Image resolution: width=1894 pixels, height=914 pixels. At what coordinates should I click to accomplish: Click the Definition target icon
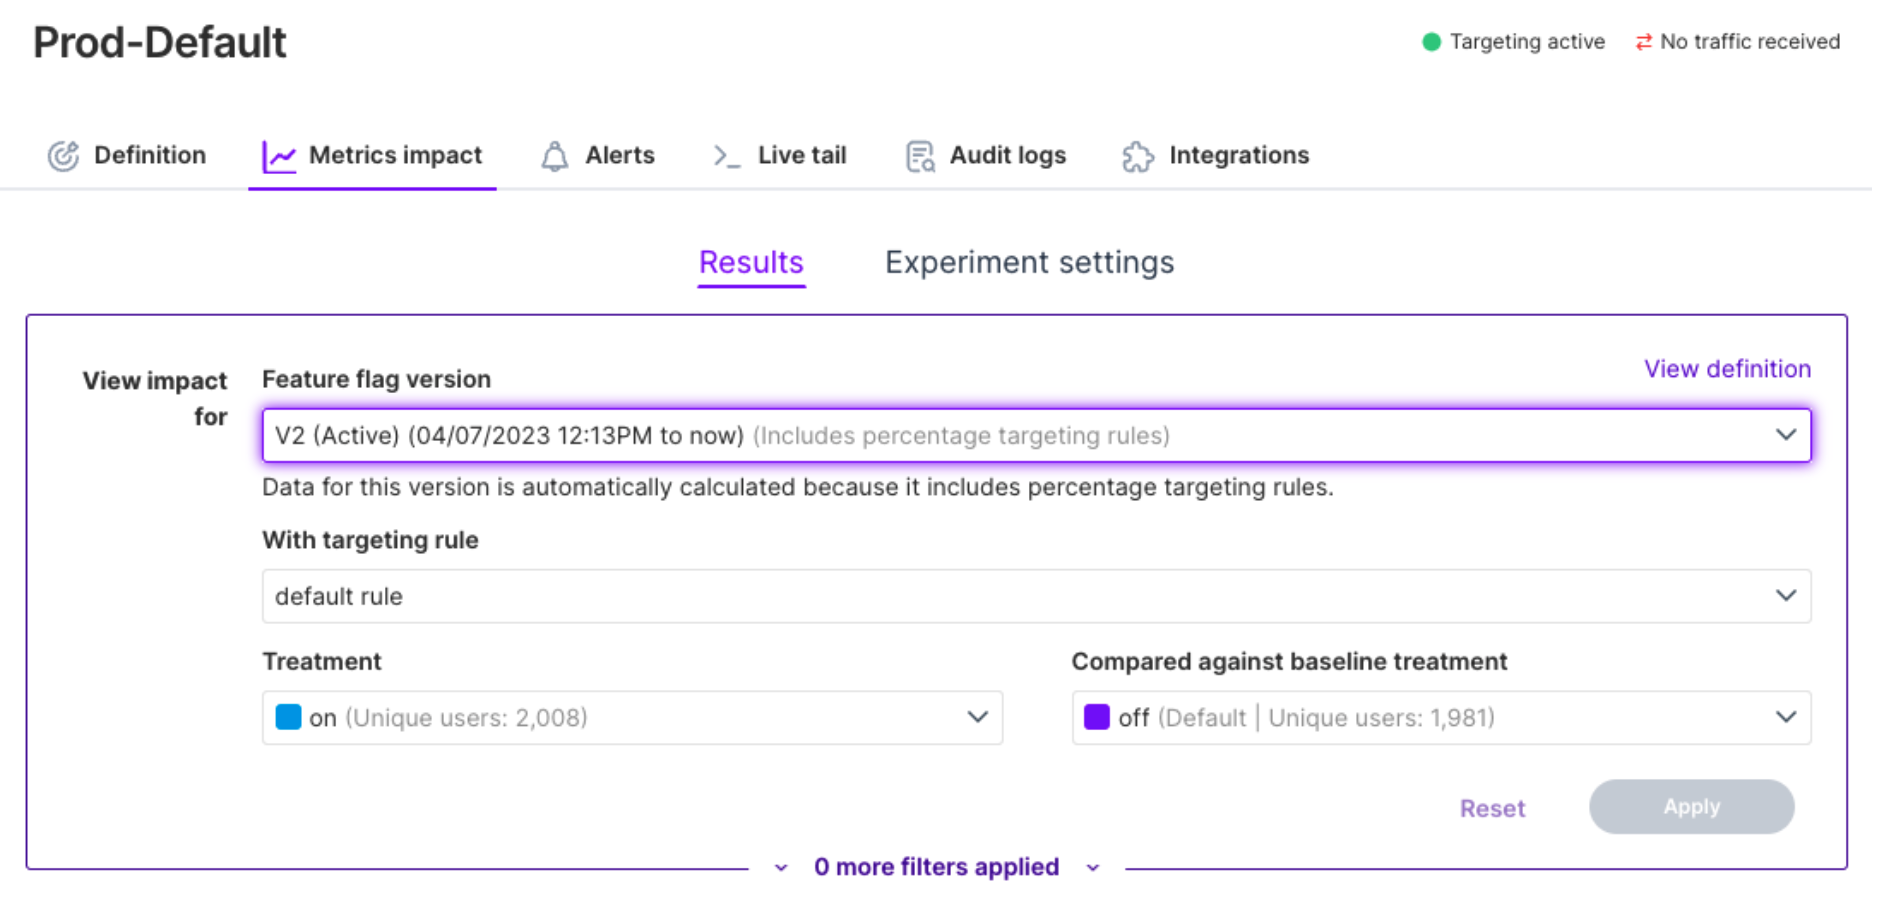(x=63, y=156)
